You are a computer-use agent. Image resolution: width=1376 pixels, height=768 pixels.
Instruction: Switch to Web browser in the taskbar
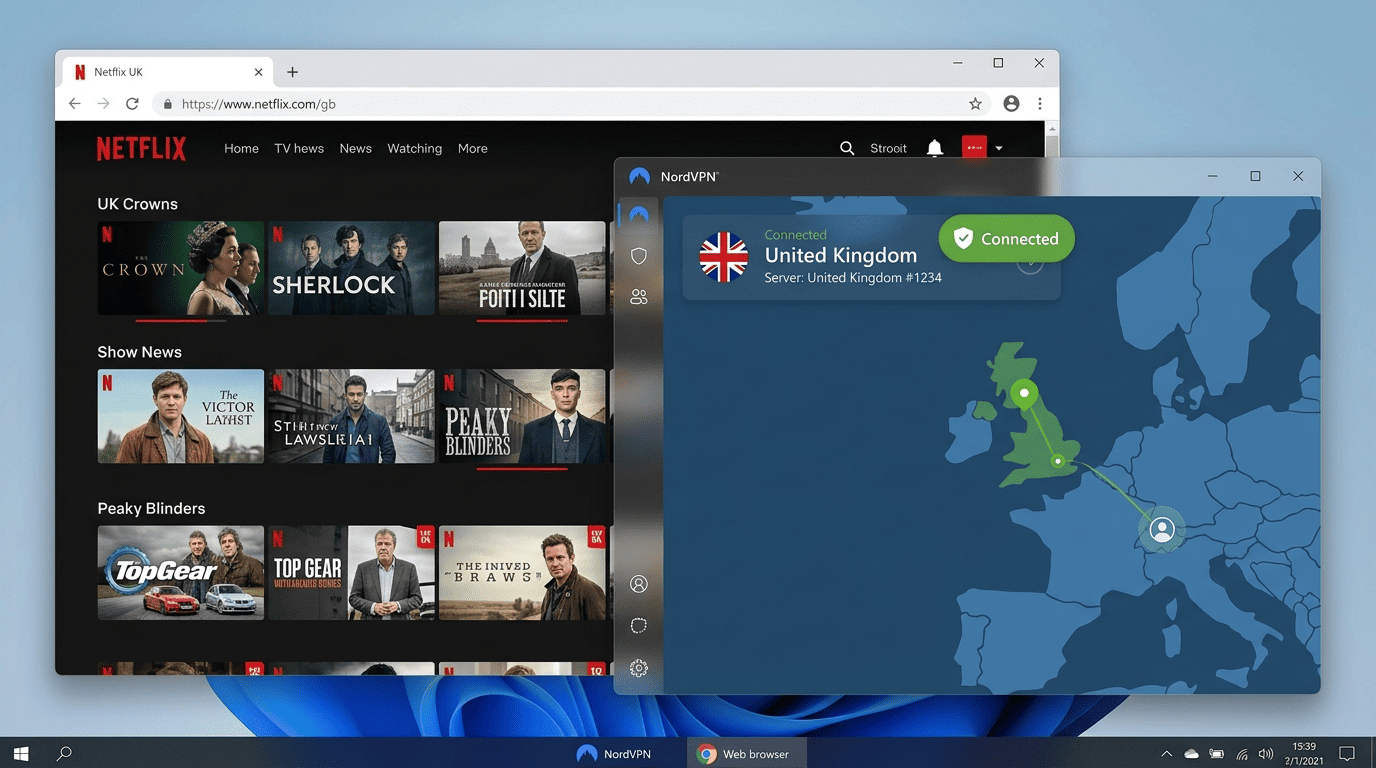coord(745,754)
